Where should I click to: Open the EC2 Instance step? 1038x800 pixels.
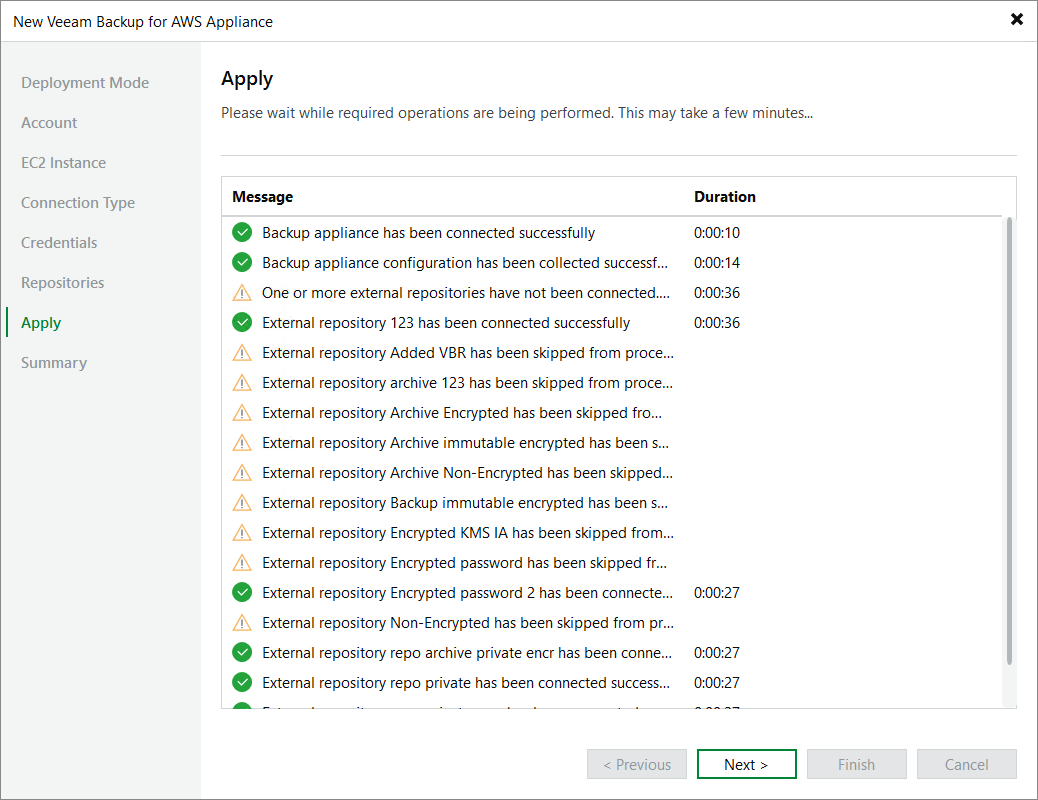(64, 163)
